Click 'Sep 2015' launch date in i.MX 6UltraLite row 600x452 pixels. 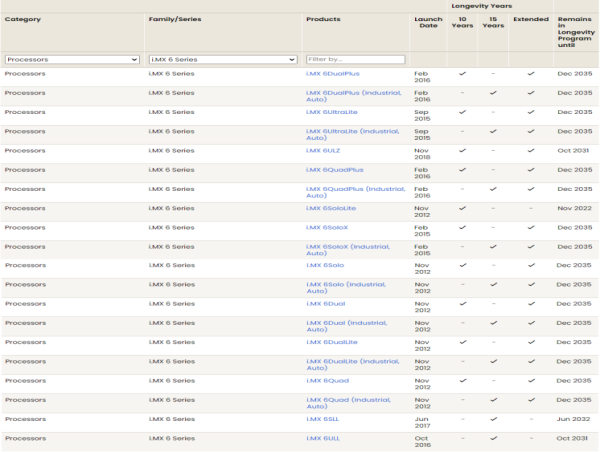pos(422,115)
